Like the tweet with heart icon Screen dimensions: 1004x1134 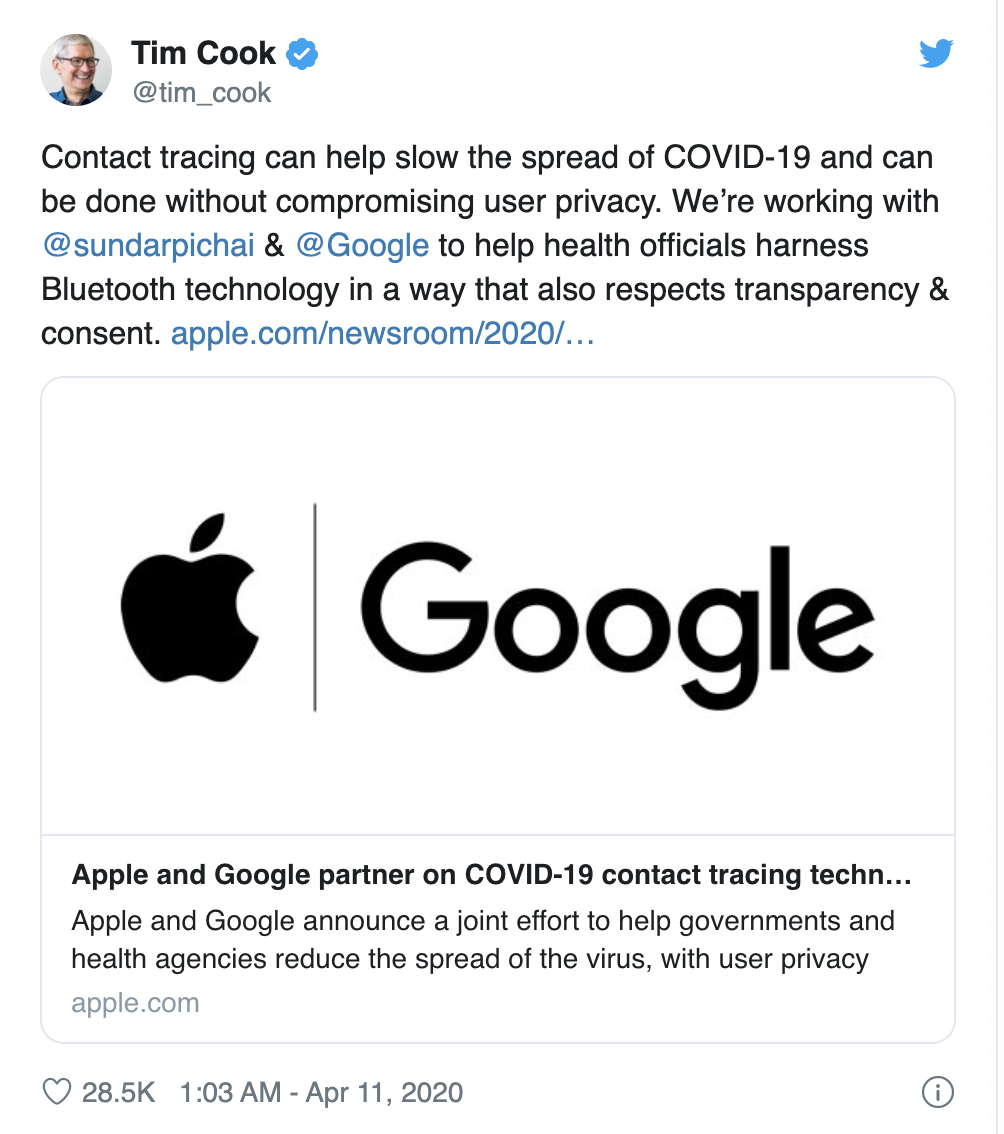[57, 1092]
